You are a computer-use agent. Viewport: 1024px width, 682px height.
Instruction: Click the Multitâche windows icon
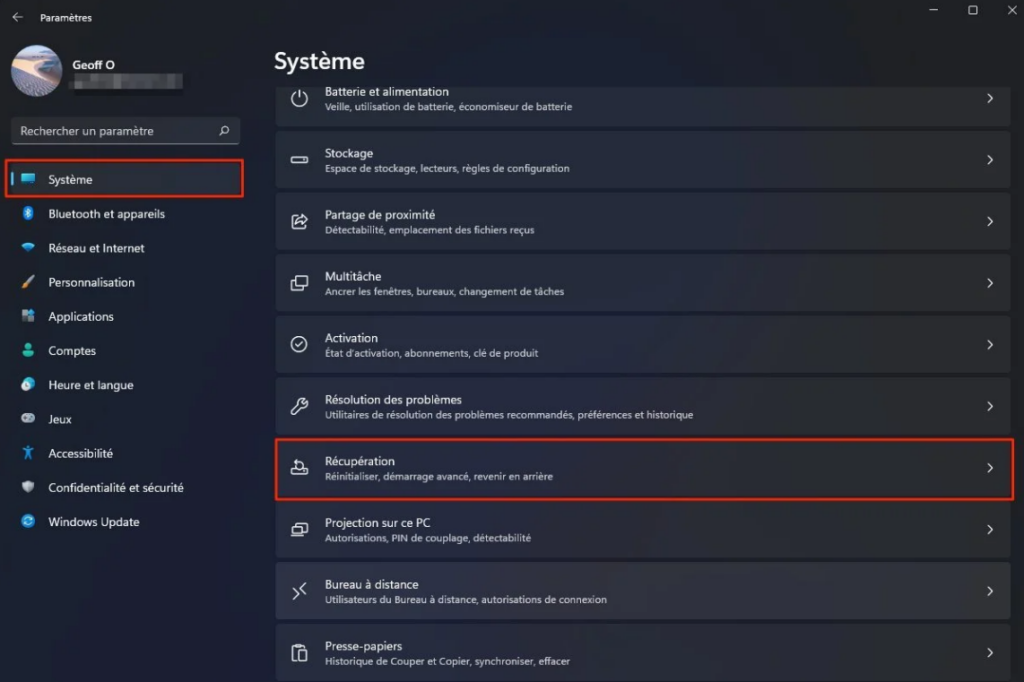point(299,283)
